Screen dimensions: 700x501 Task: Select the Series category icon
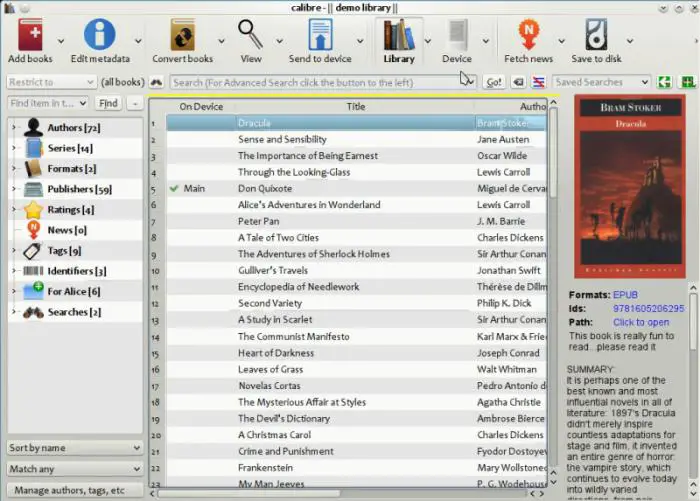coord(33,148)
